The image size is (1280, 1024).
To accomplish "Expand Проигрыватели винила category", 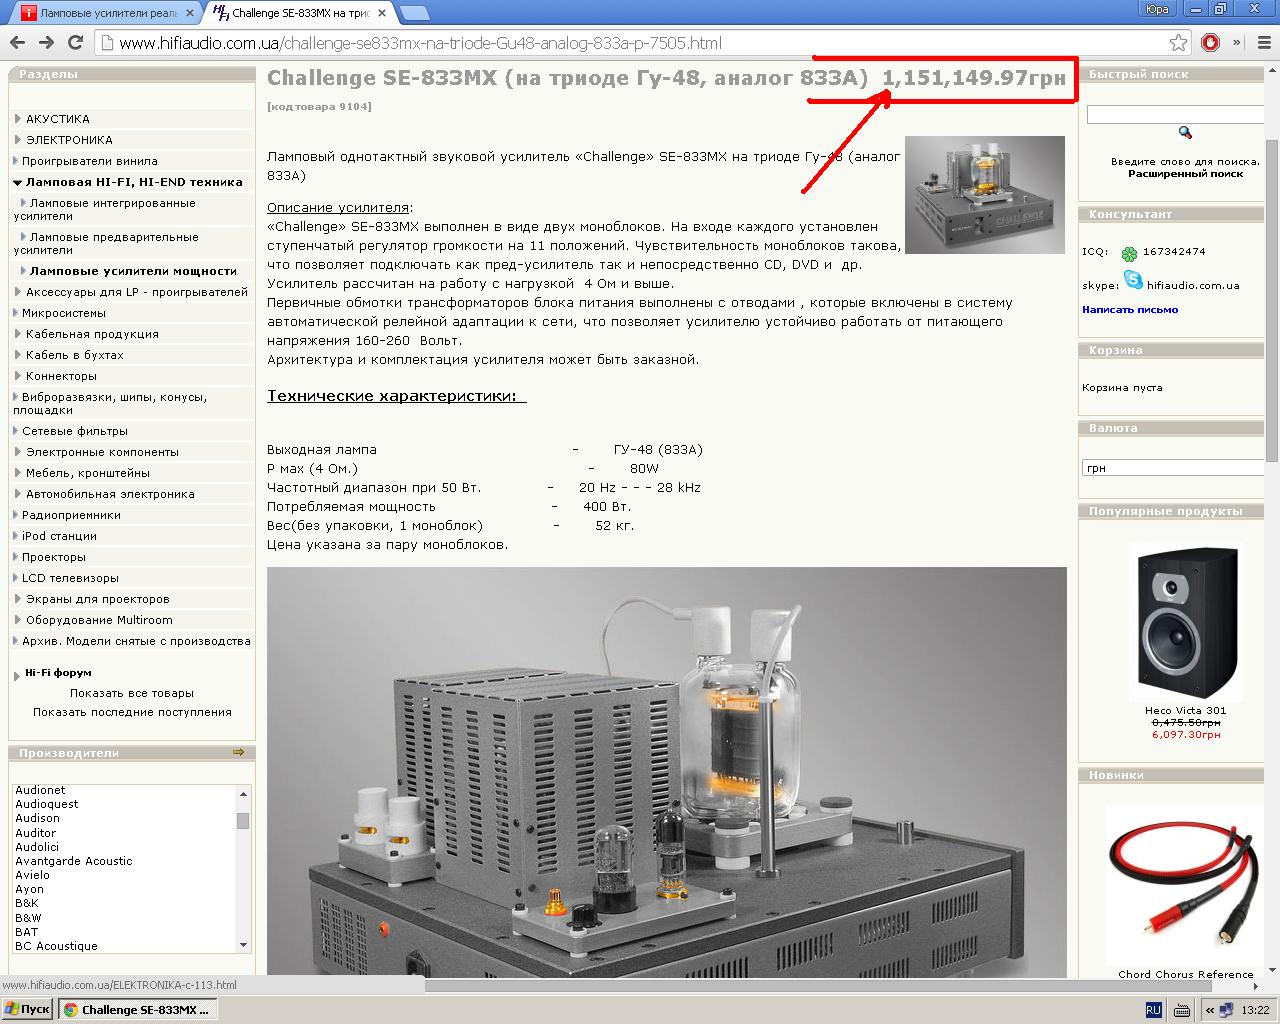I will (x=90, y=161).
